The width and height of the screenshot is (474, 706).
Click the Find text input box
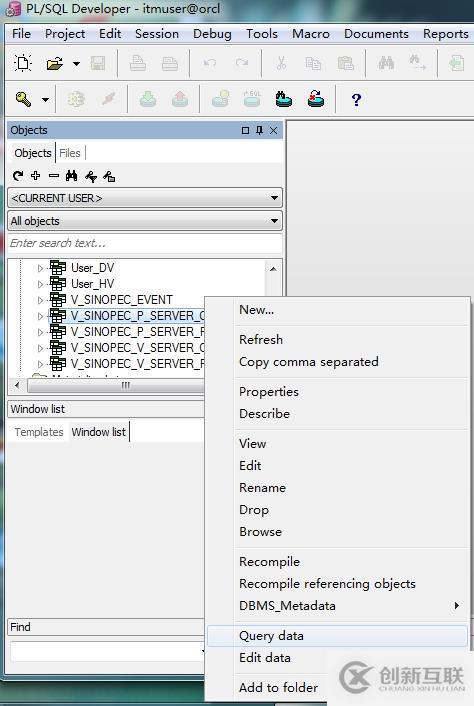[107, 652]
